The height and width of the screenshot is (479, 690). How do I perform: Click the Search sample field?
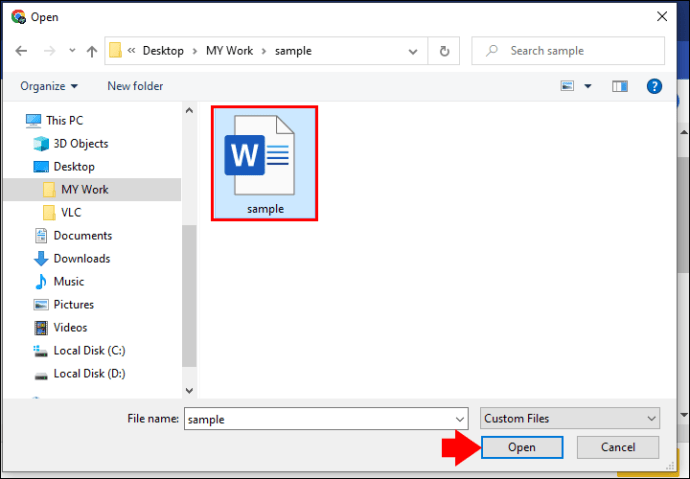tap(568, 51)
